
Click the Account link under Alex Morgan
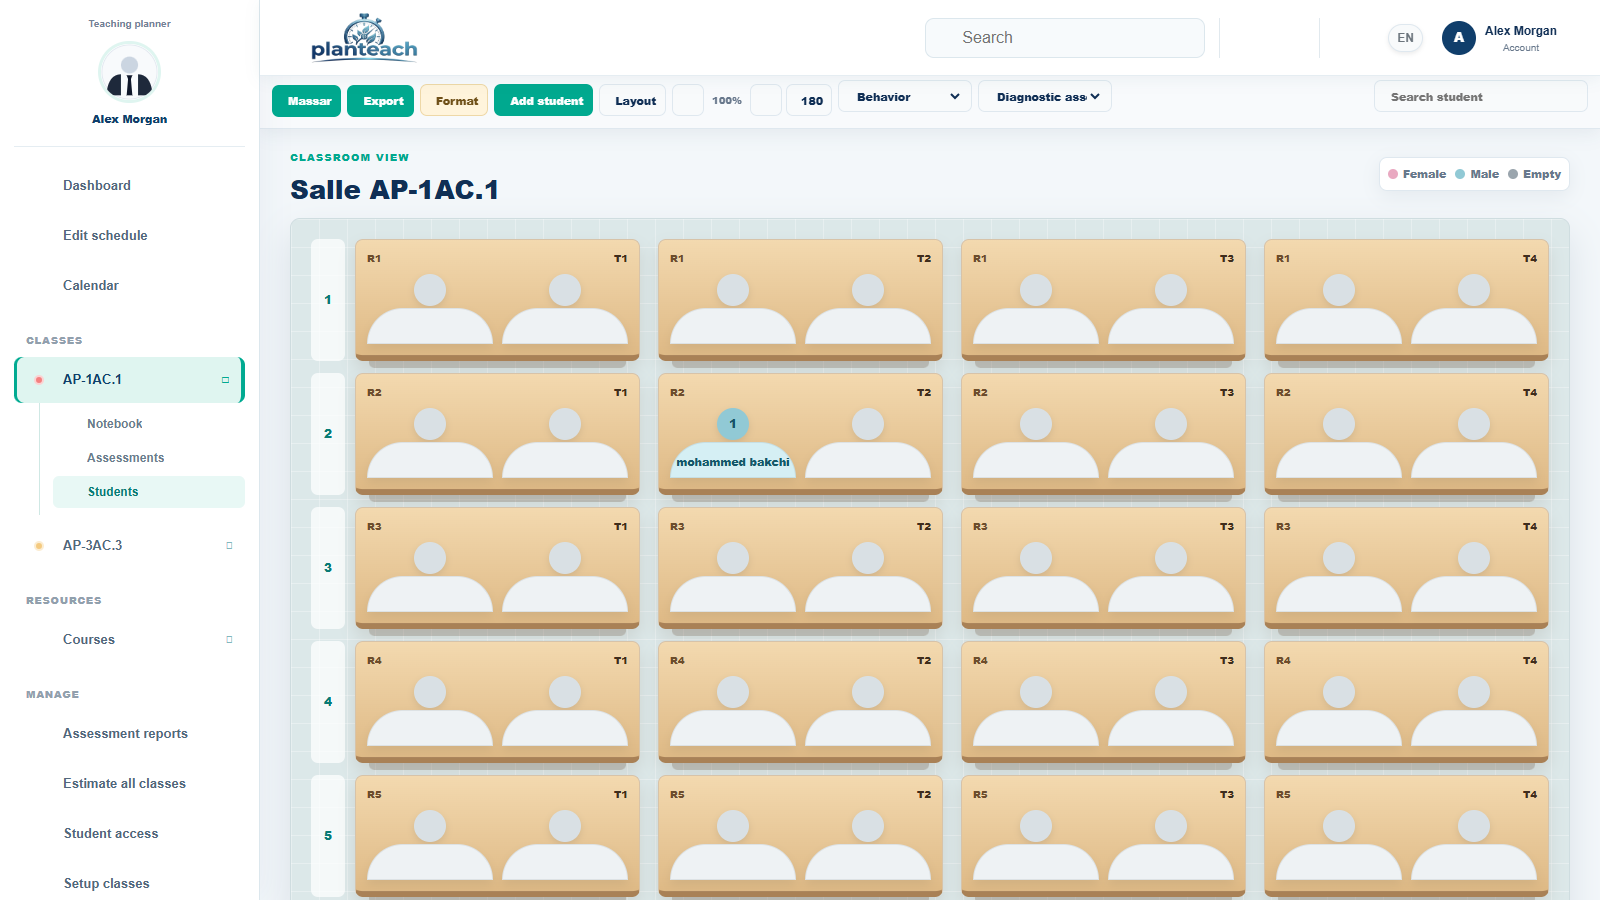click(1520, 48)
